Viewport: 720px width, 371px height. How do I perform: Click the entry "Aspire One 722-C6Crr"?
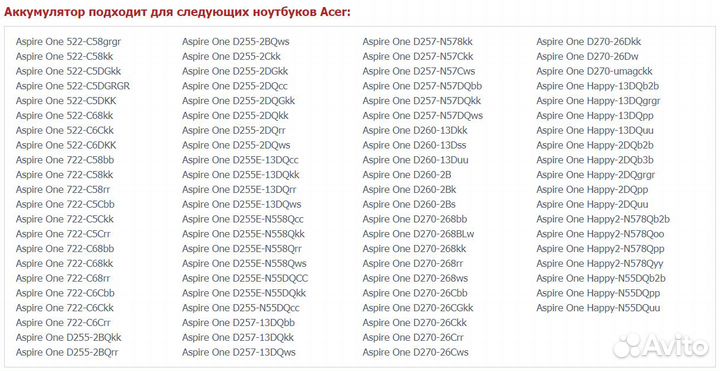63,322
